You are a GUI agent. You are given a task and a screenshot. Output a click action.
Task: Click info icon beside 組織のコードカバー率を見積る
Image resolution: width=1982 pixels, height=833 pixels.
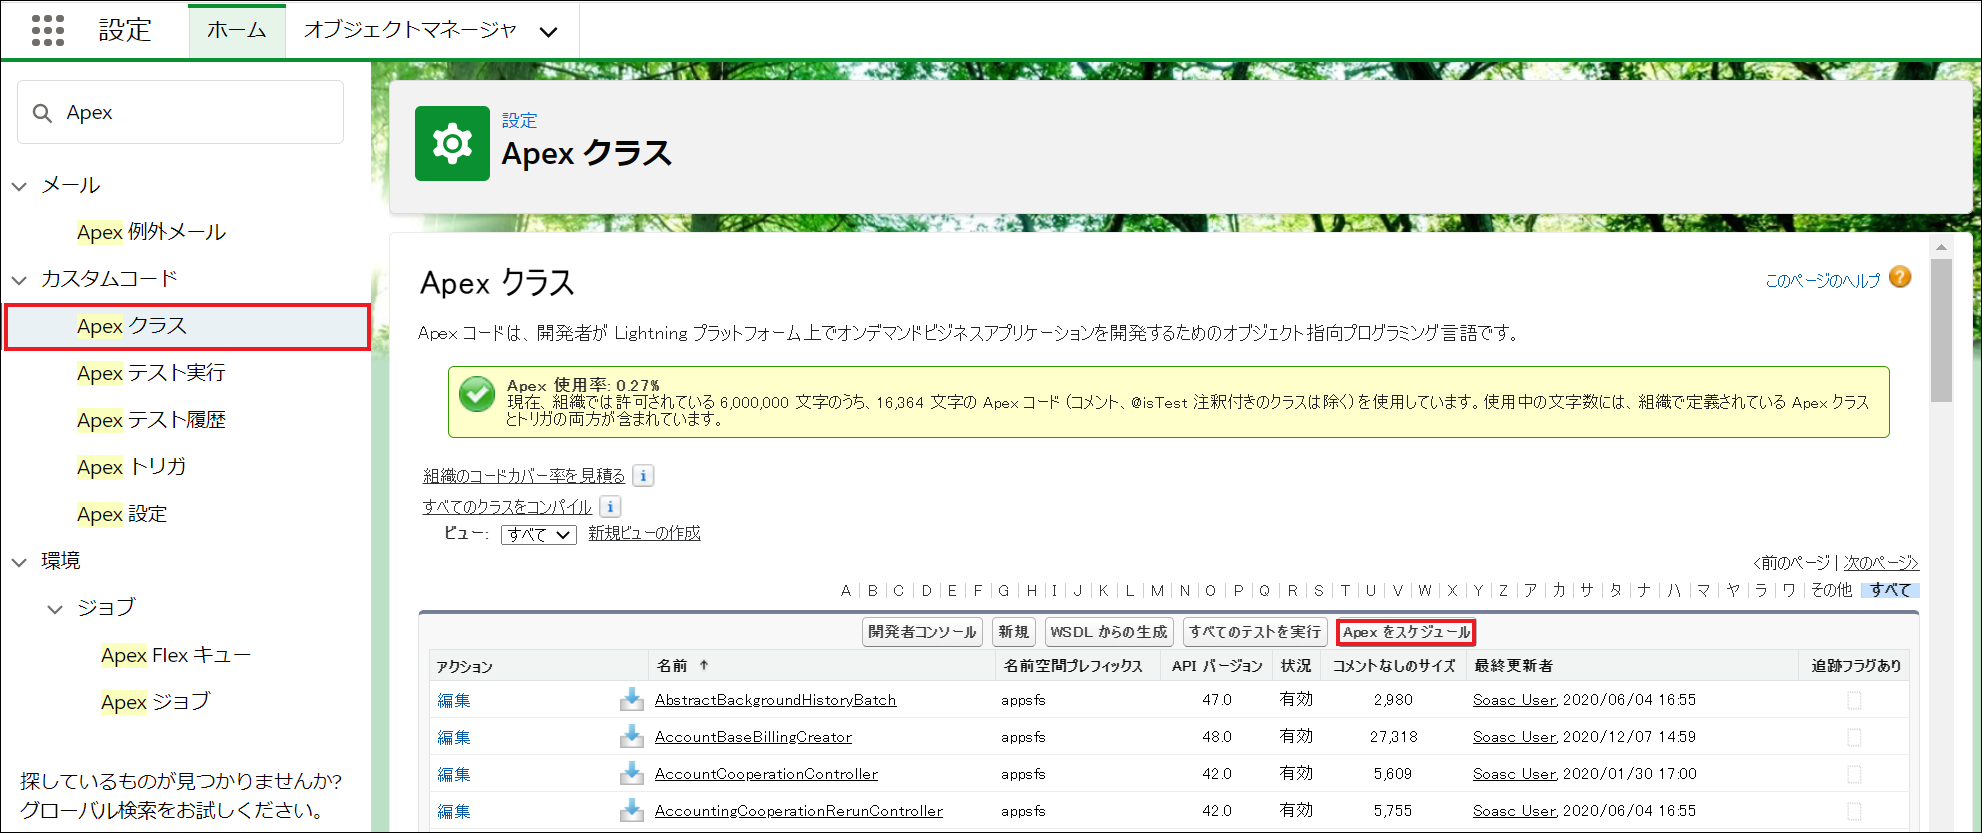point(644,476)
